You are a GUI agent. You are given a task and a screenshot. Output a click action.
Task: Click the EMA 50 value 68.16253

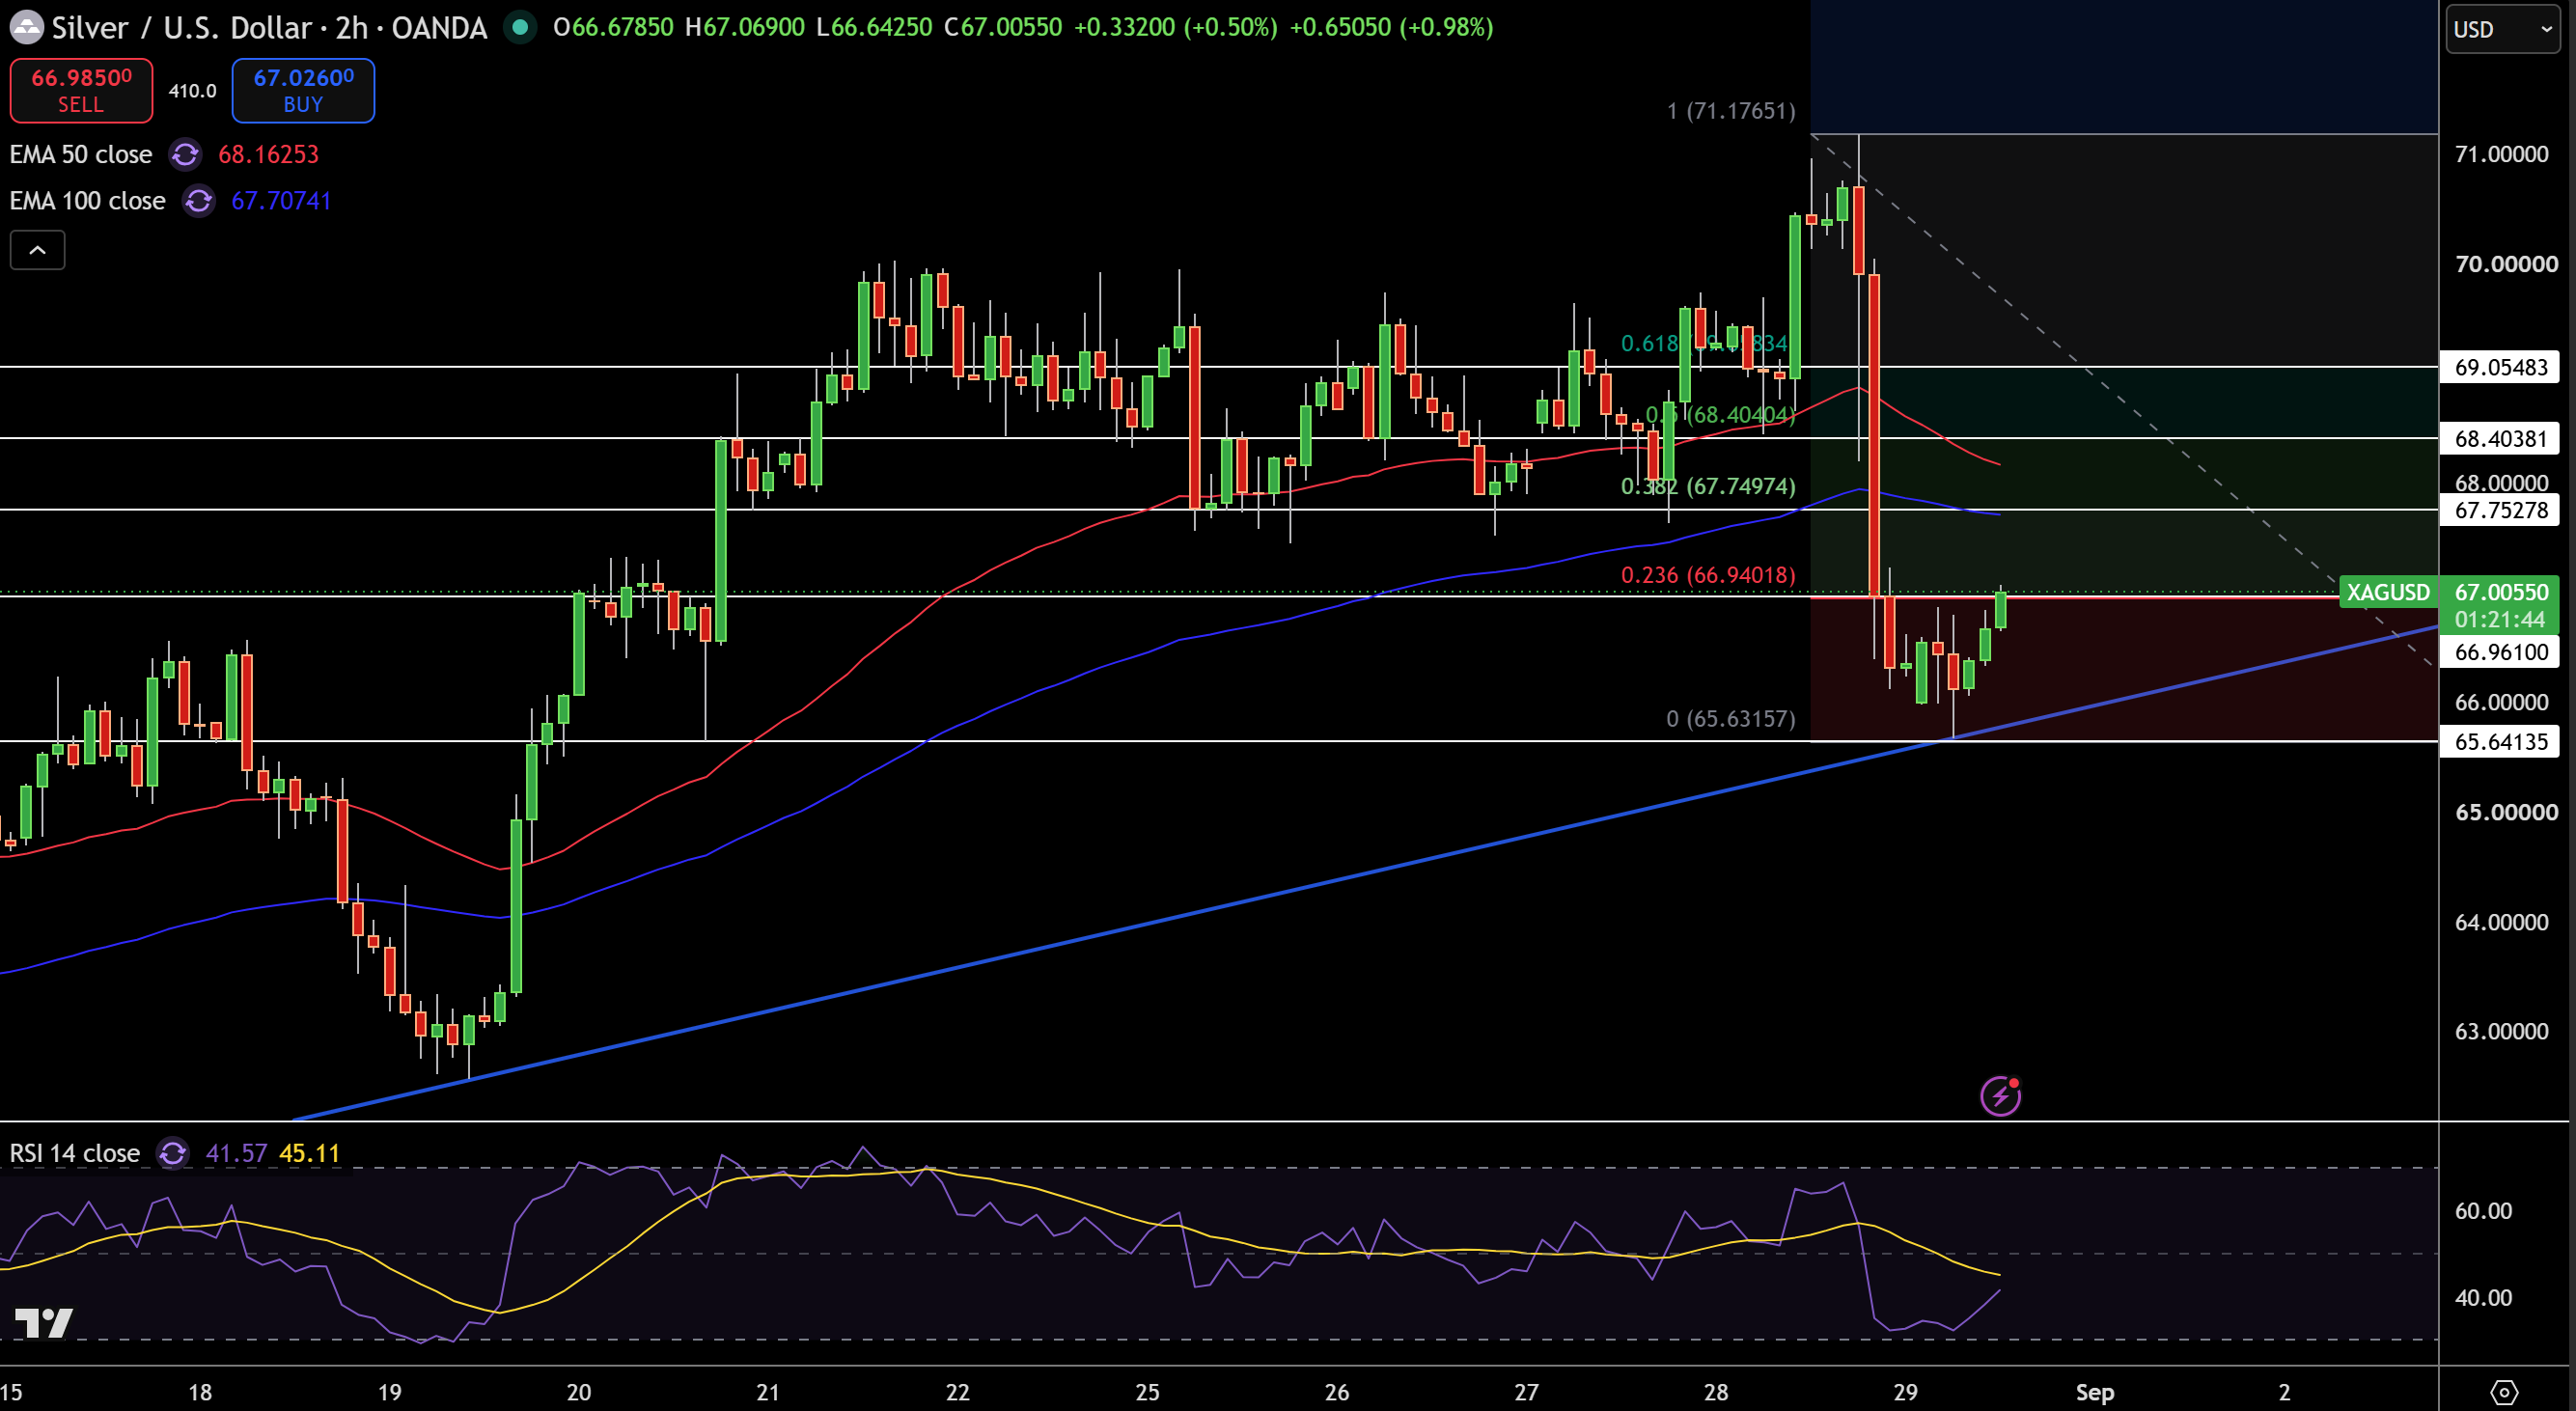tap(268, 155)
